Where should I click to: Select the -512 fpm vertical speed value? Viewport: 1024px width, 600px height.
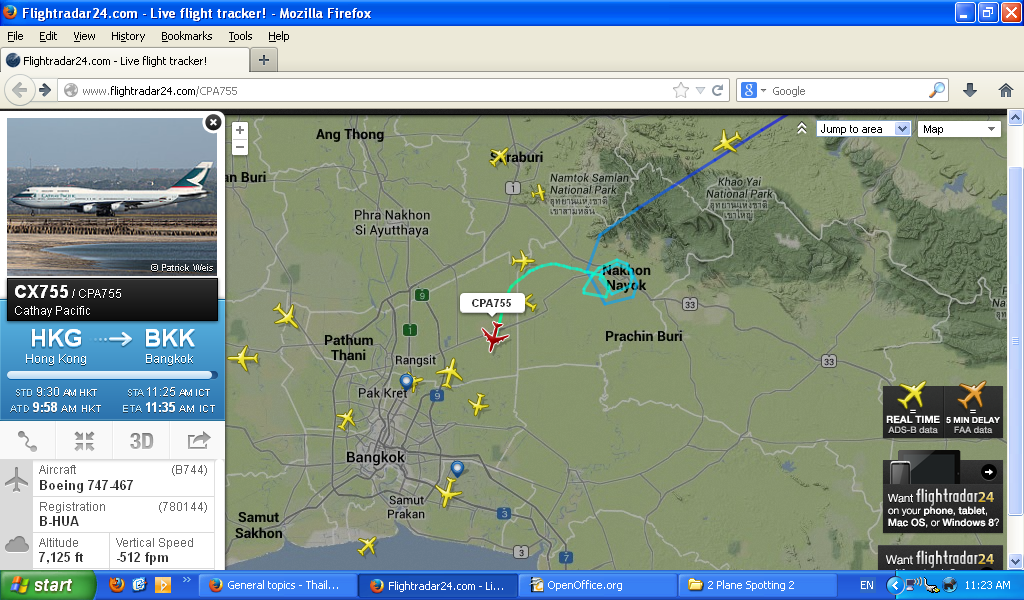[x=142, y=557]
